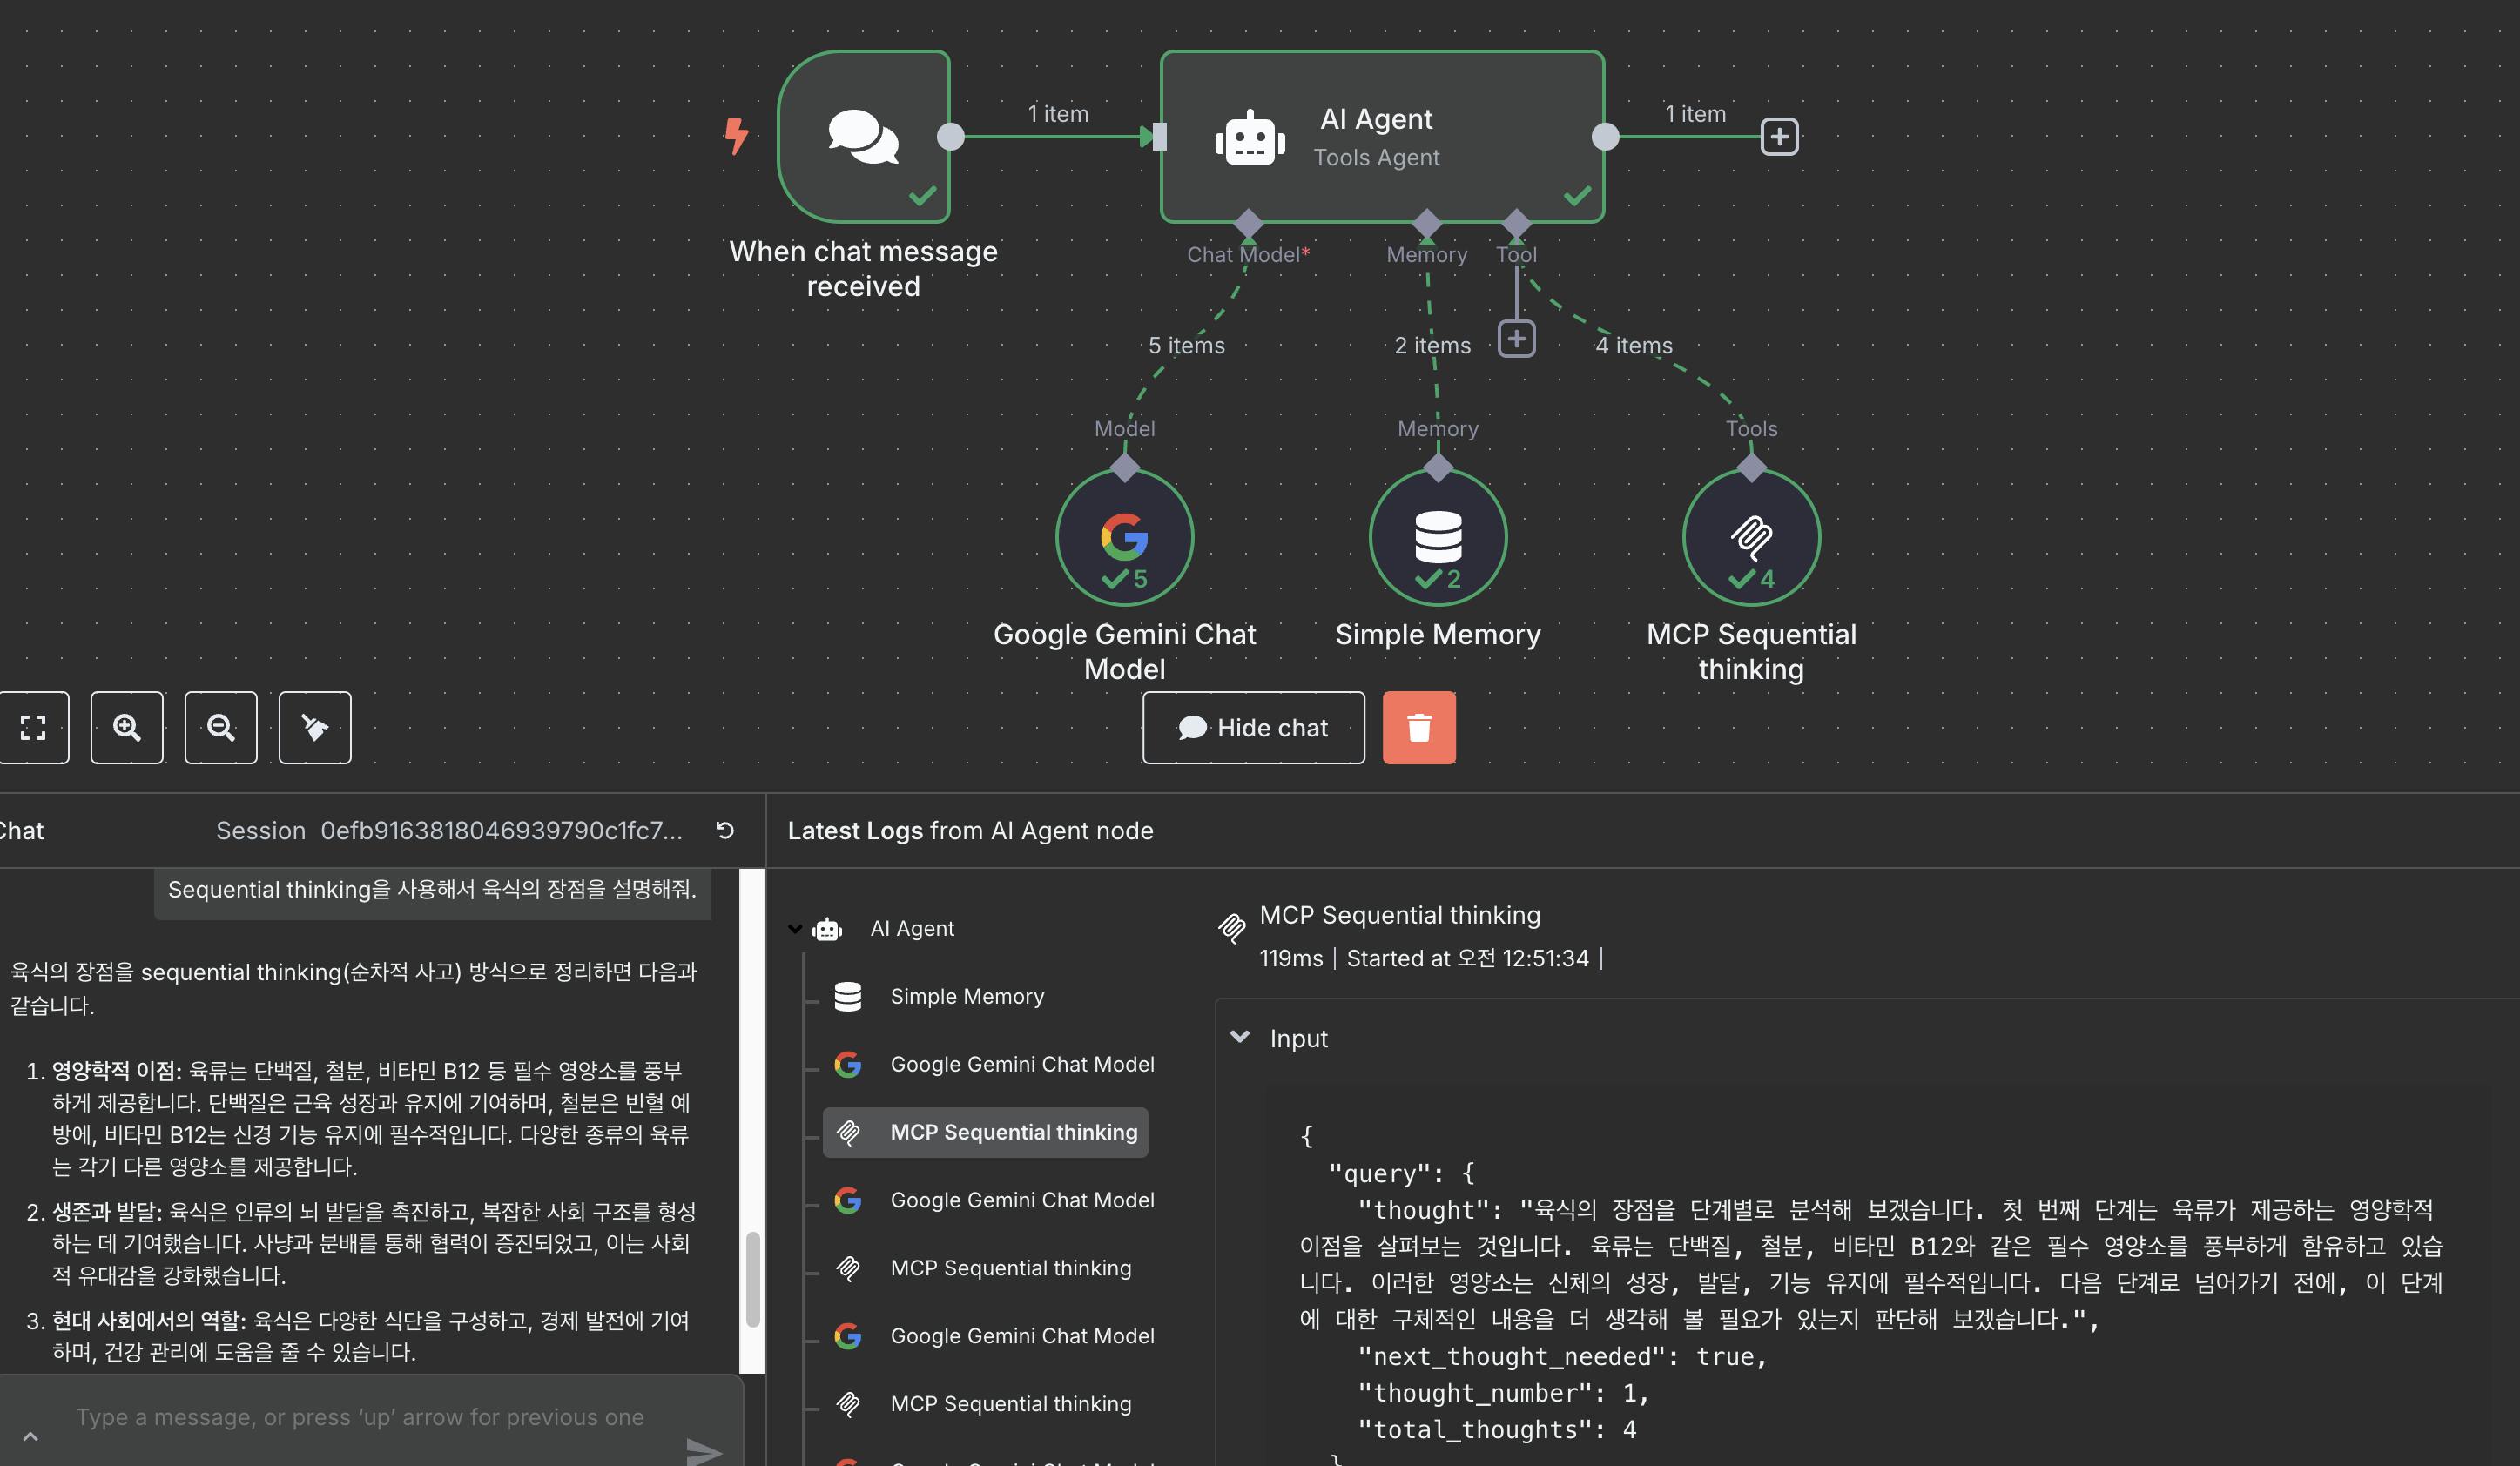This screenshot has width=2520, height=1466.
Task: Reset the chat session with refresh icon
Action: (x=725, y=830)
